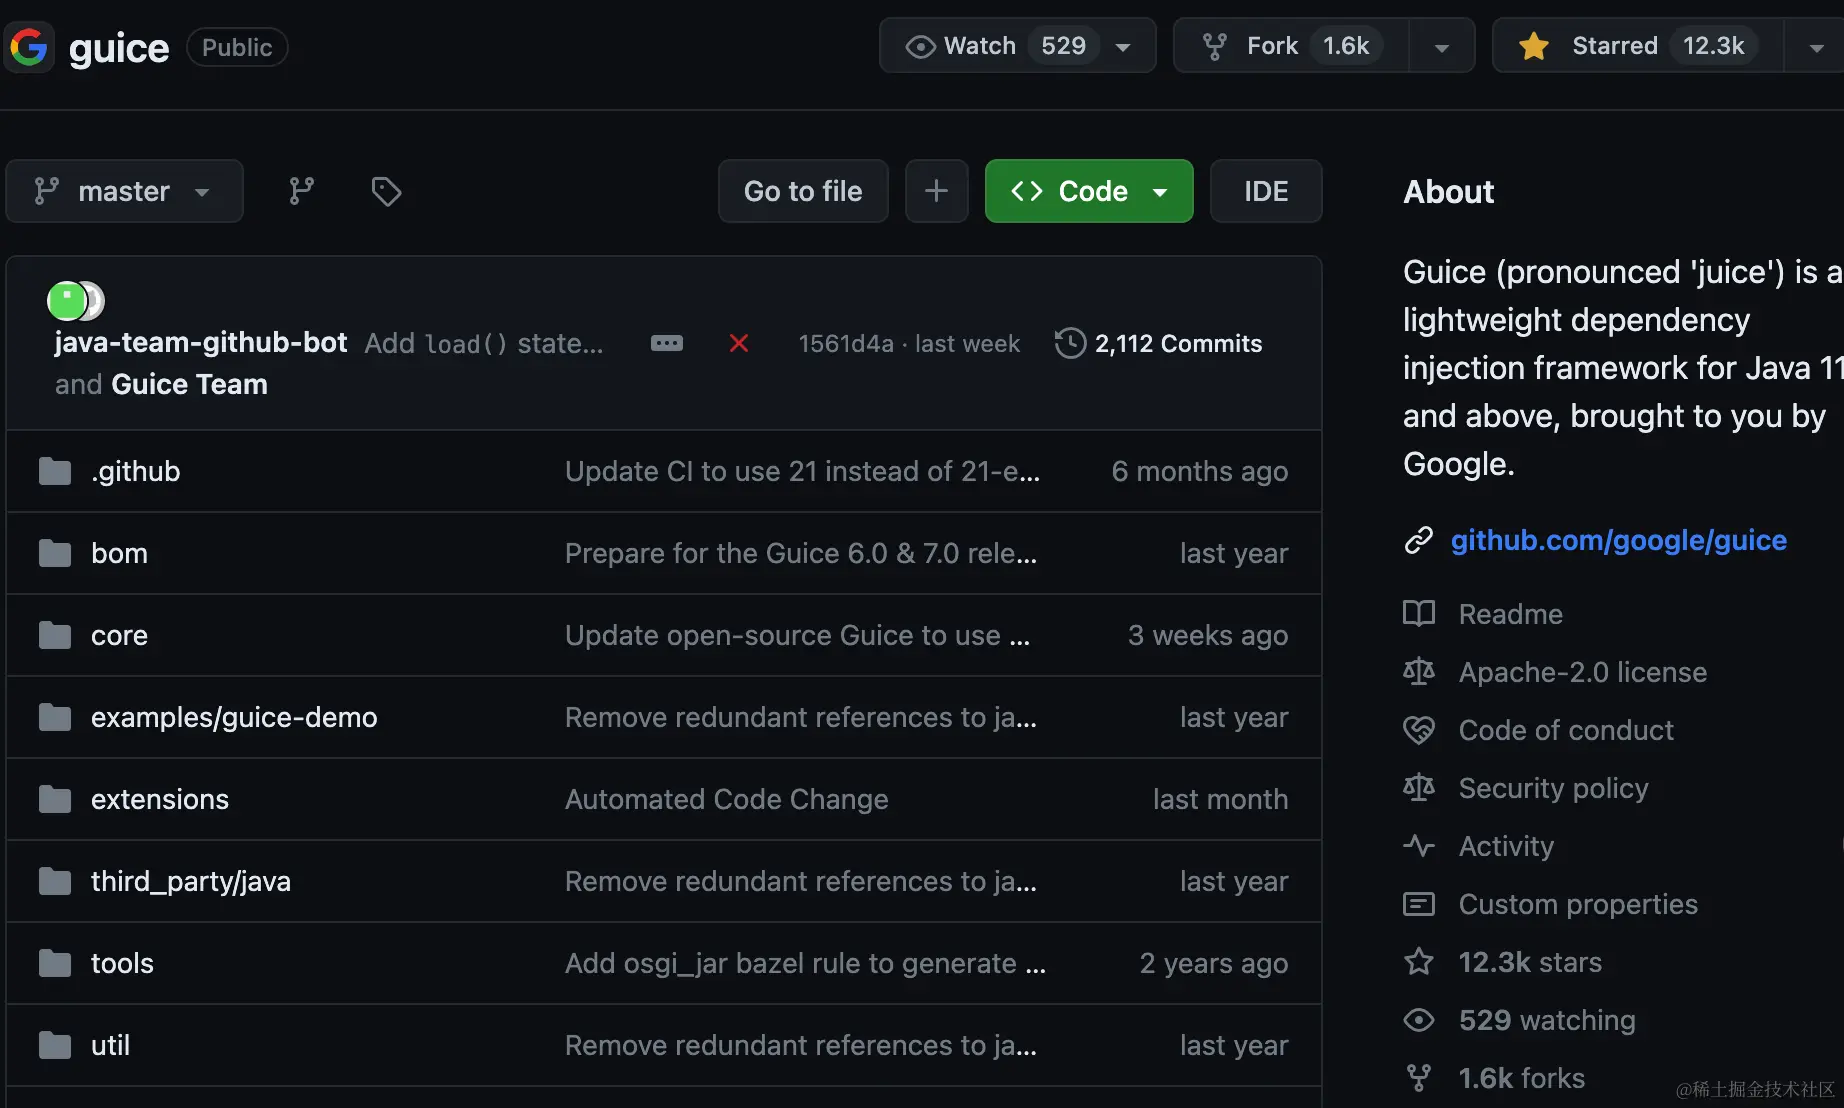The image size is (1844, 1108).
Task: Open the extensions folder
Action: coord(160,799)
